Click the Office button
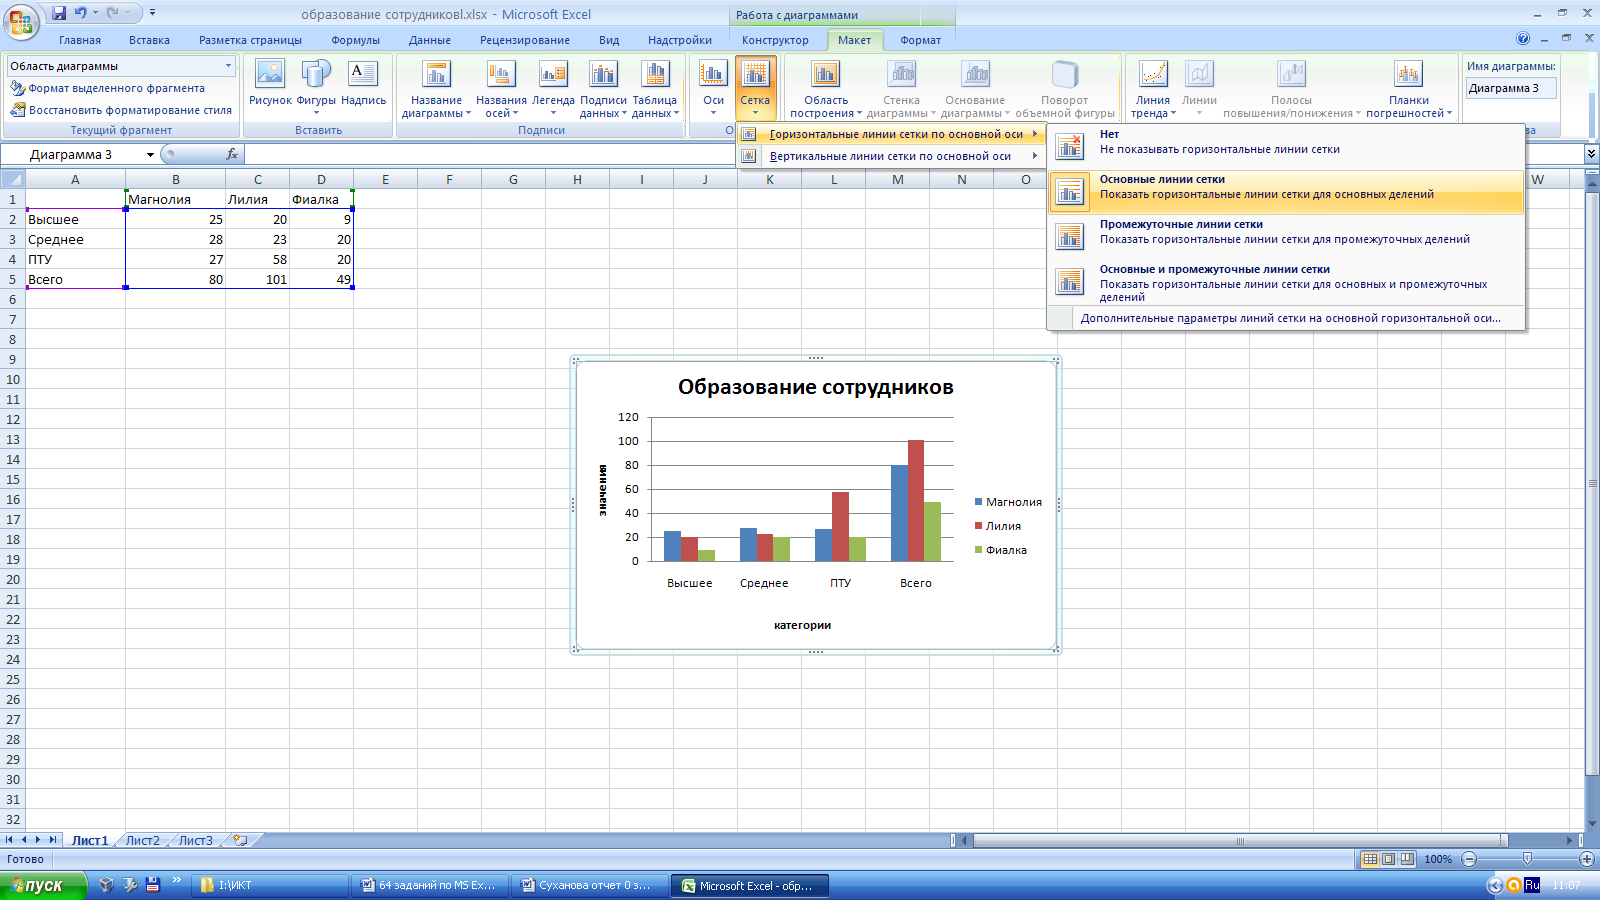Screen dimensions: 1600x900 (x=20, y=20)
